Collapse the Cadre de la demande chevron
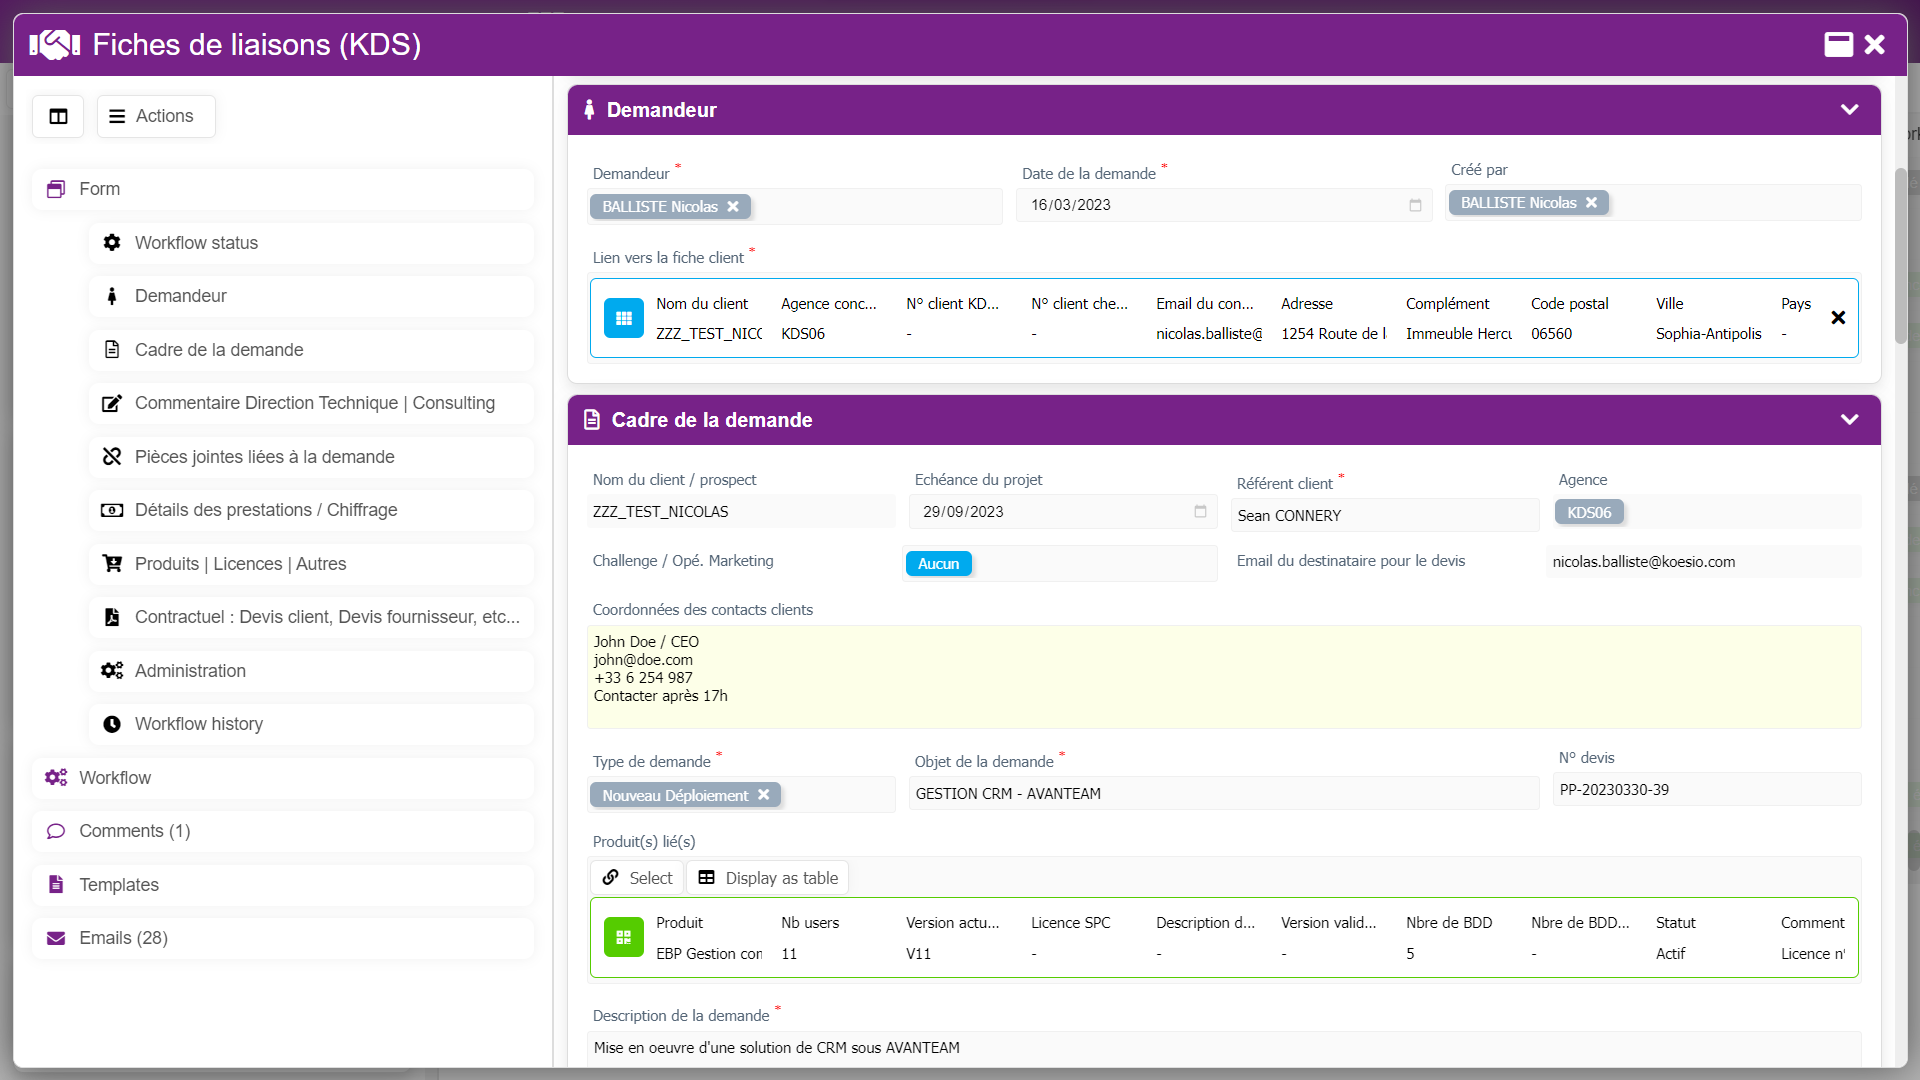Image resolution: width=1920 pixels, height=1080 pixels. (x=1849, y=420)
